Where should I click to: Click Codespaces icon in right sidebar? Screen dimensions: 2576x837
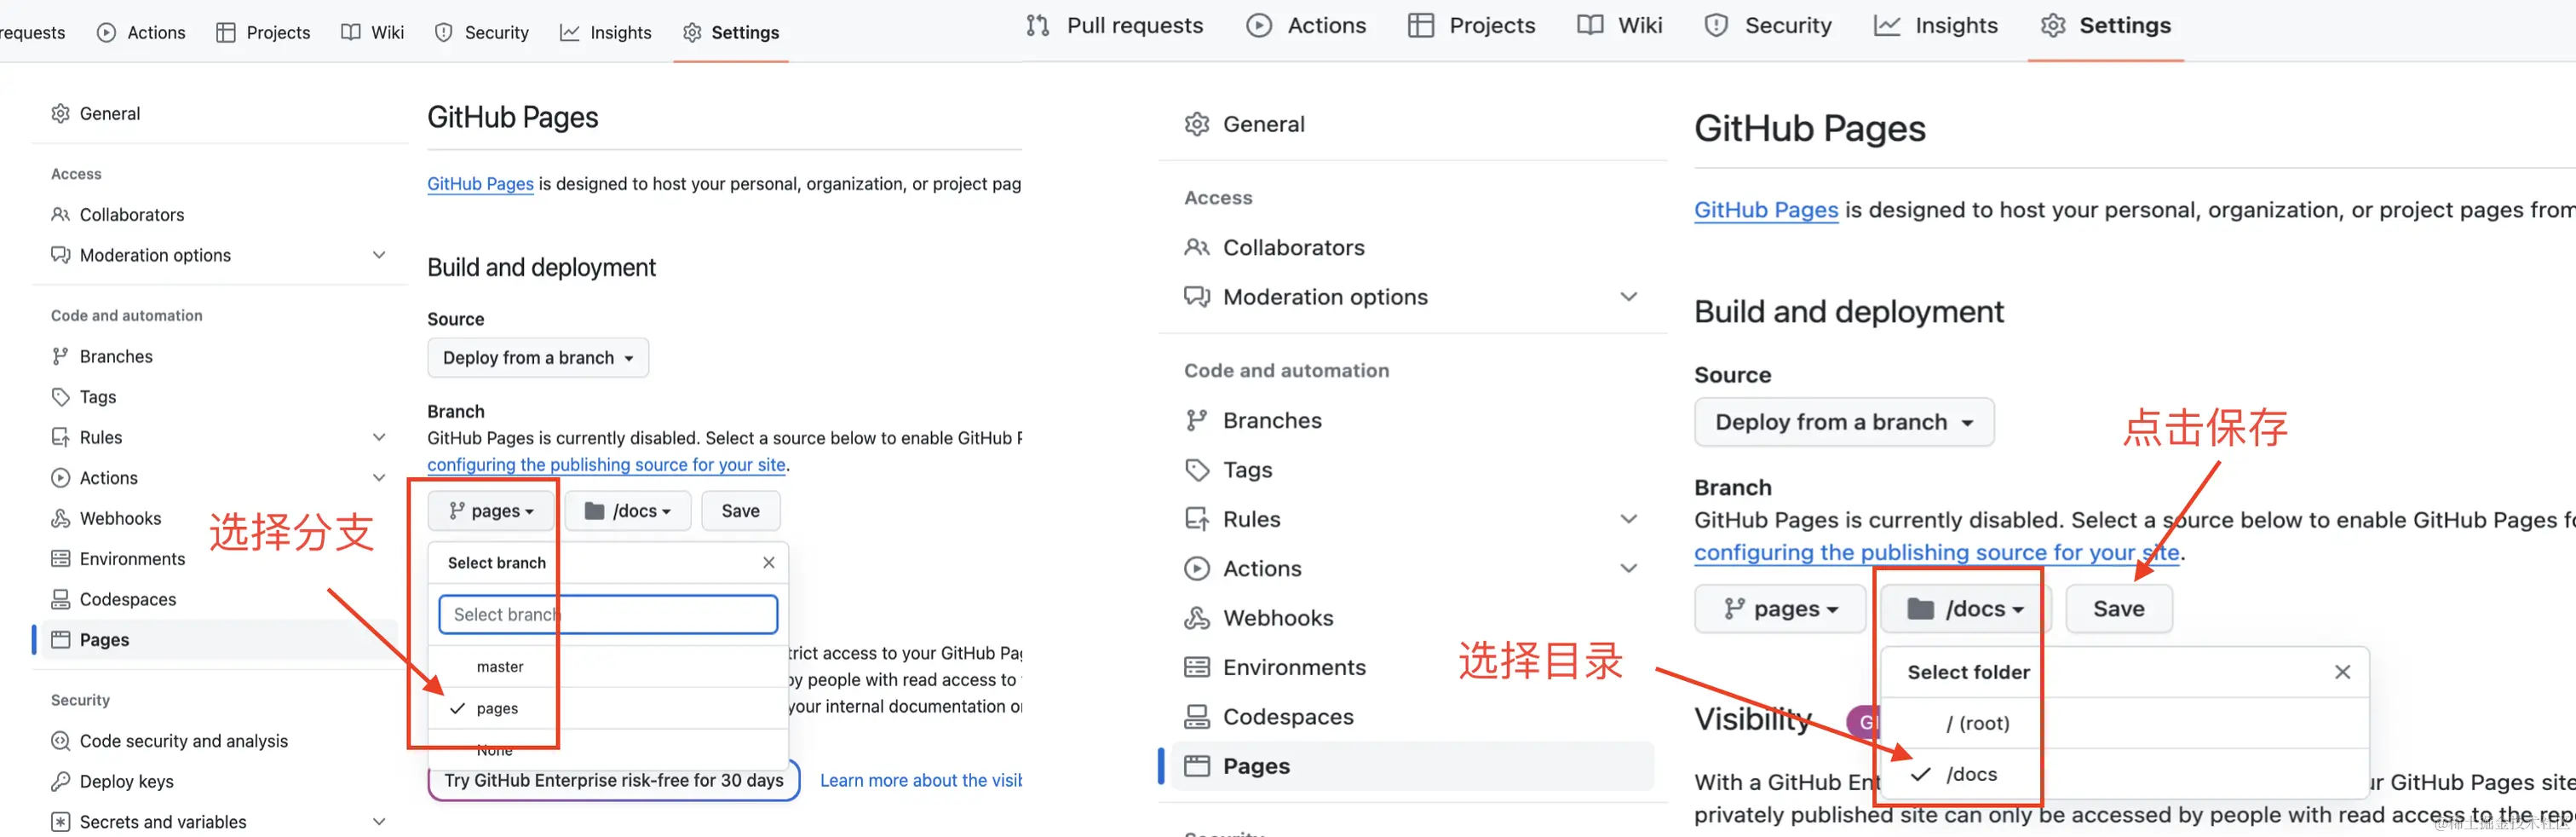click(x=1197, y=717)
